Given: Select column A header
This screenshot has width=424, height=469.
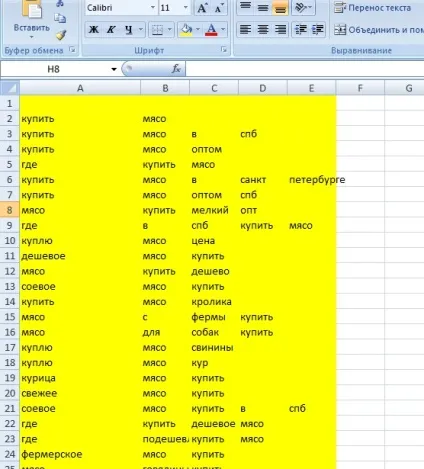Looking at the screenshot, I should [80, 88].
